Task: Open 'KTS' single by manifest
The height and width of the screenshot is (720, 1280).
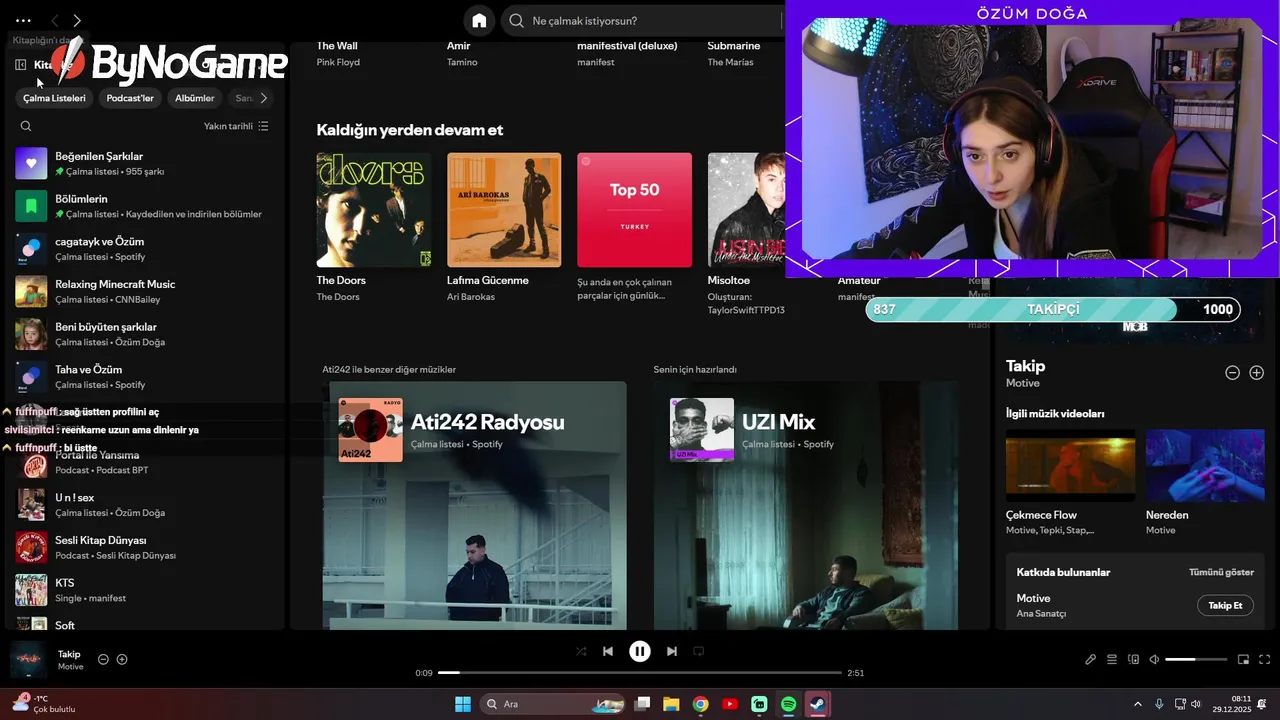Action: pyautogui.click(x=145, y=590)
